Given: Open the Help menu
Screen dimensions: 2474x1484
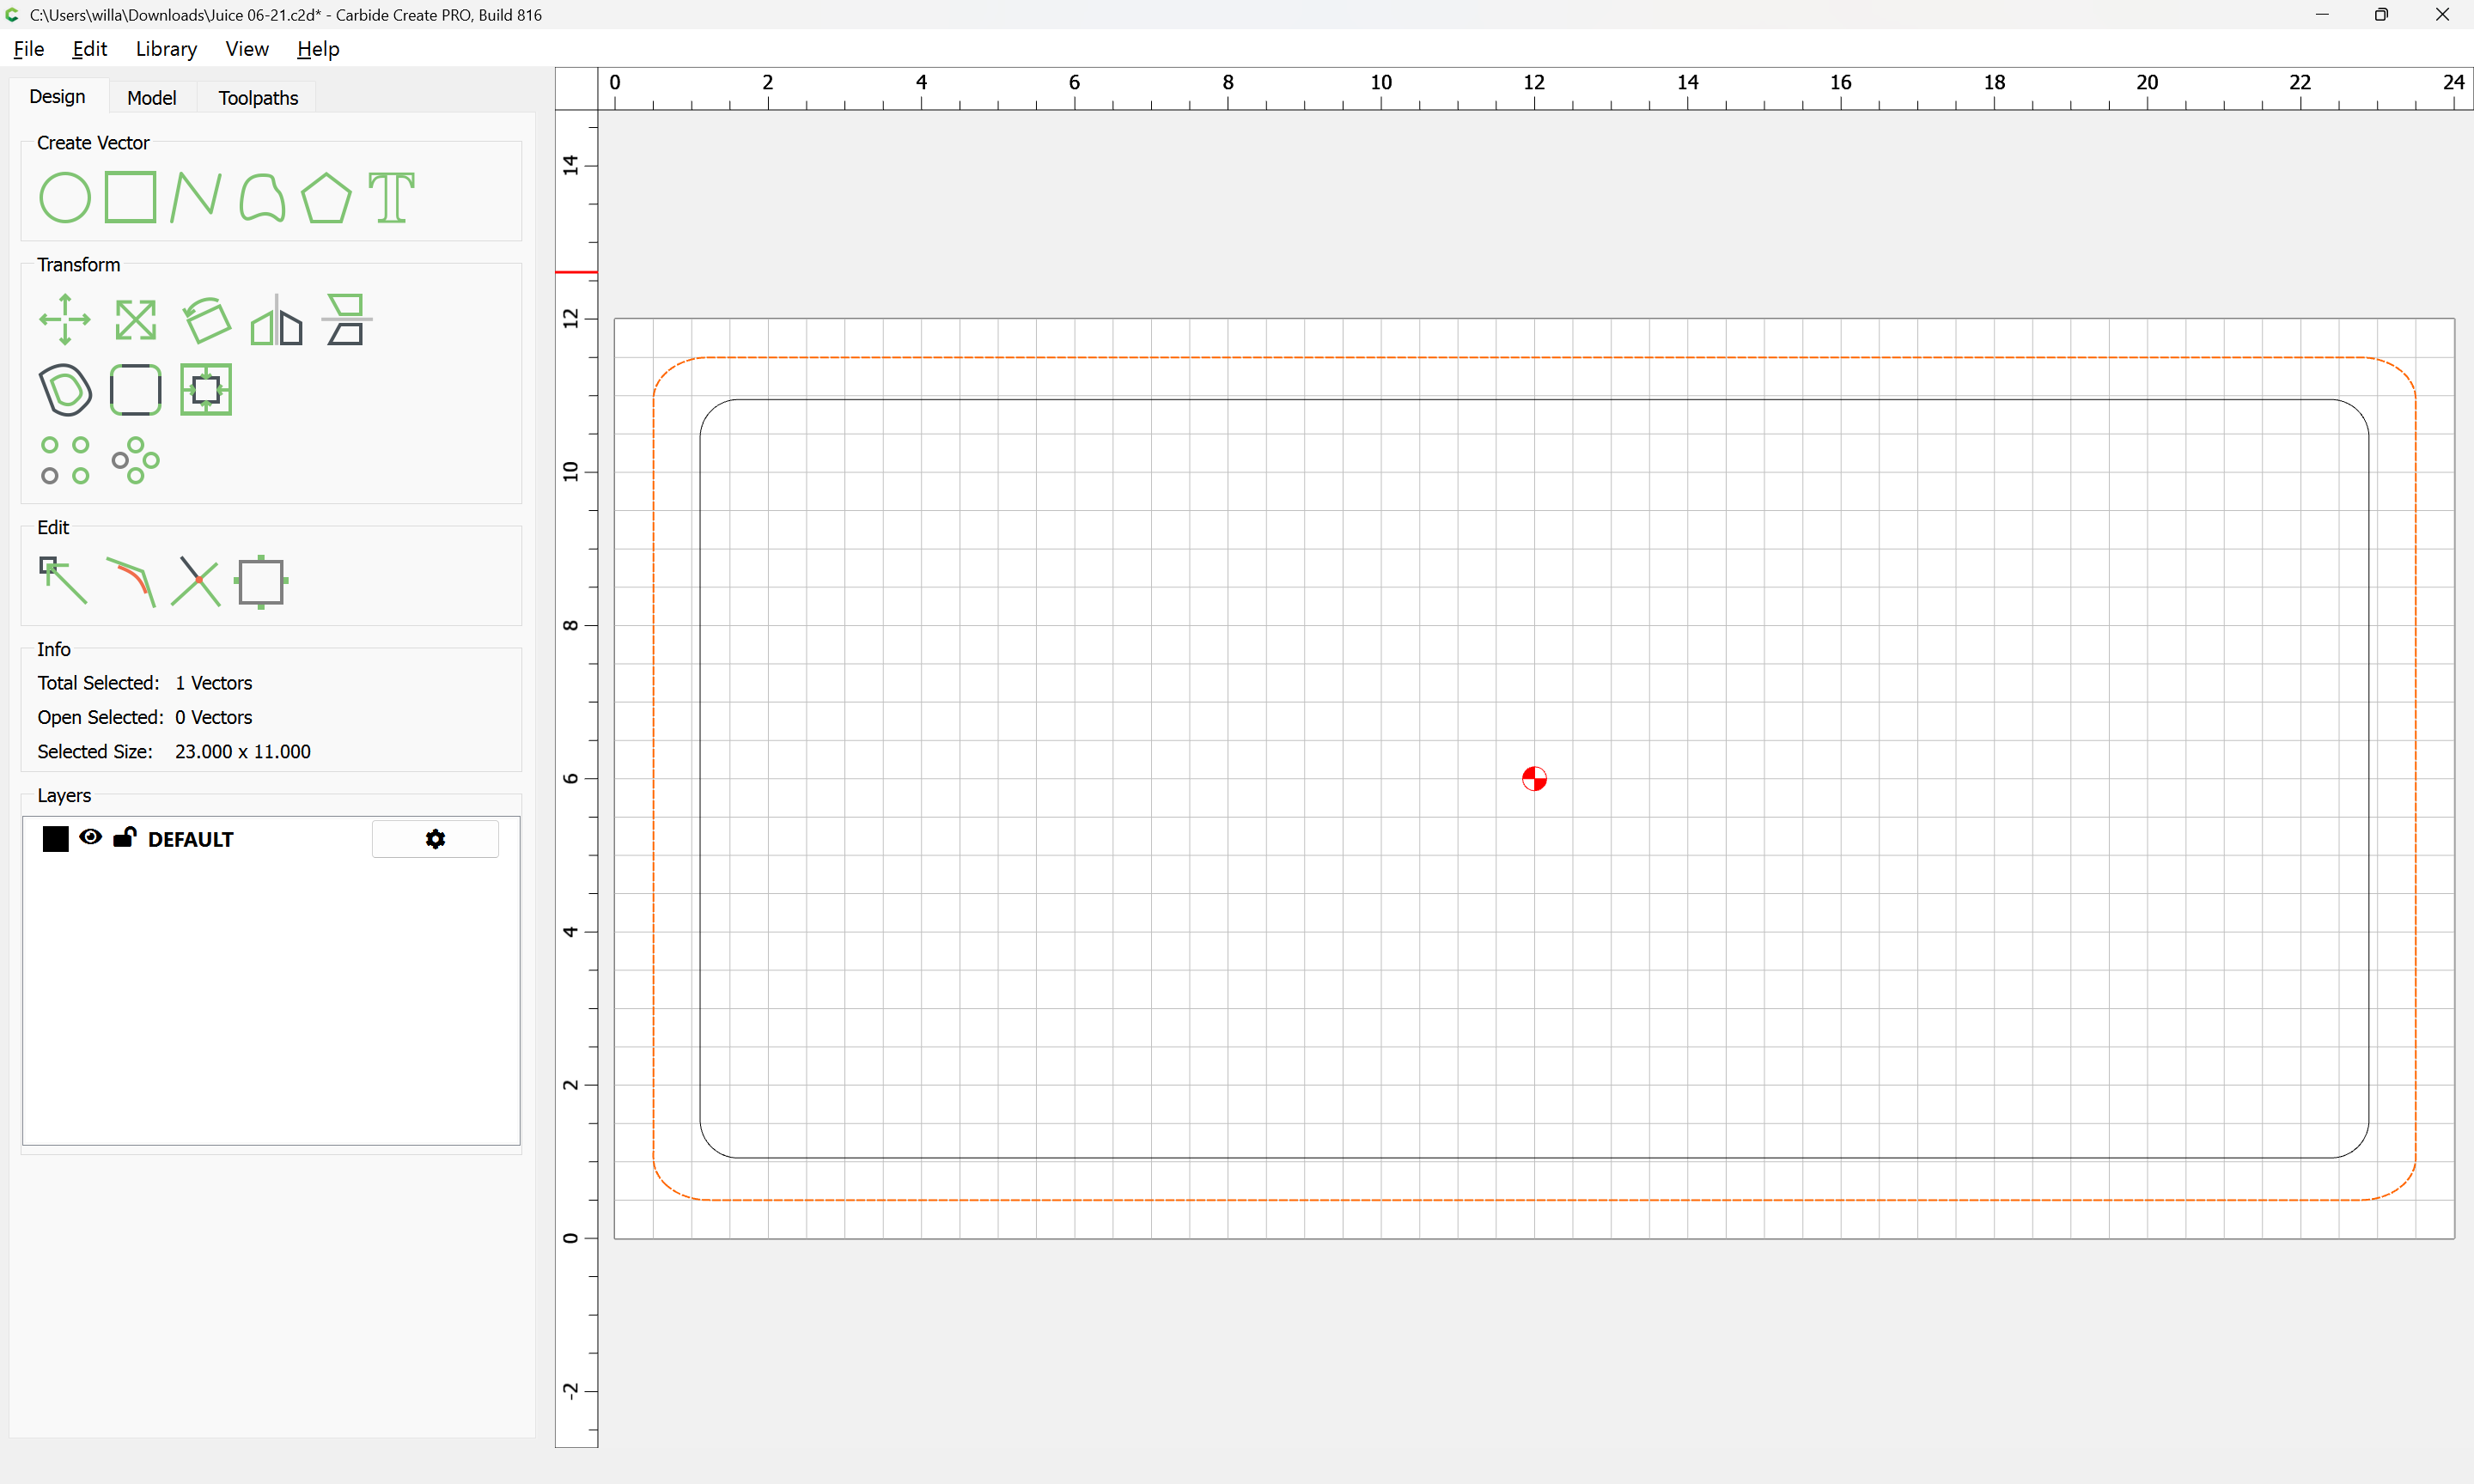Looking at the screenshot, I should (318, 48).
